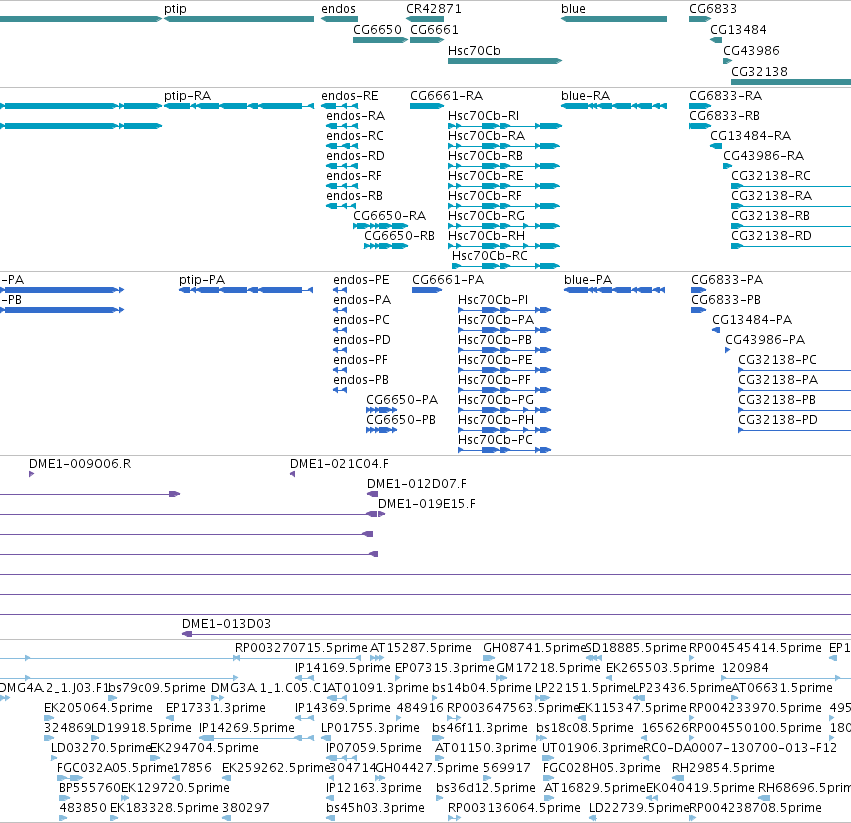Image resolution: width=851 pixels, height=823 pixels.
Task: Select the ptip-RA transcript
Action: point(239,106)
